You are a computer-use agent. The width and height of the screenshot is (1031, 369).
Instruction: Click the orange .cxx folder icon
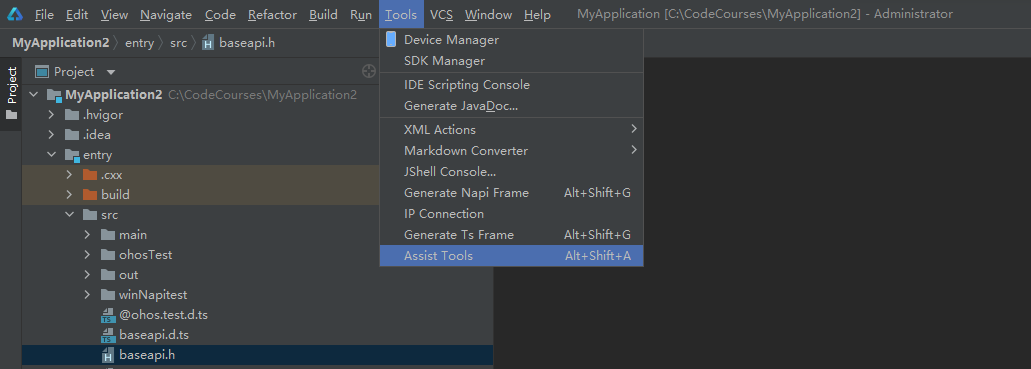pos(90,175)
